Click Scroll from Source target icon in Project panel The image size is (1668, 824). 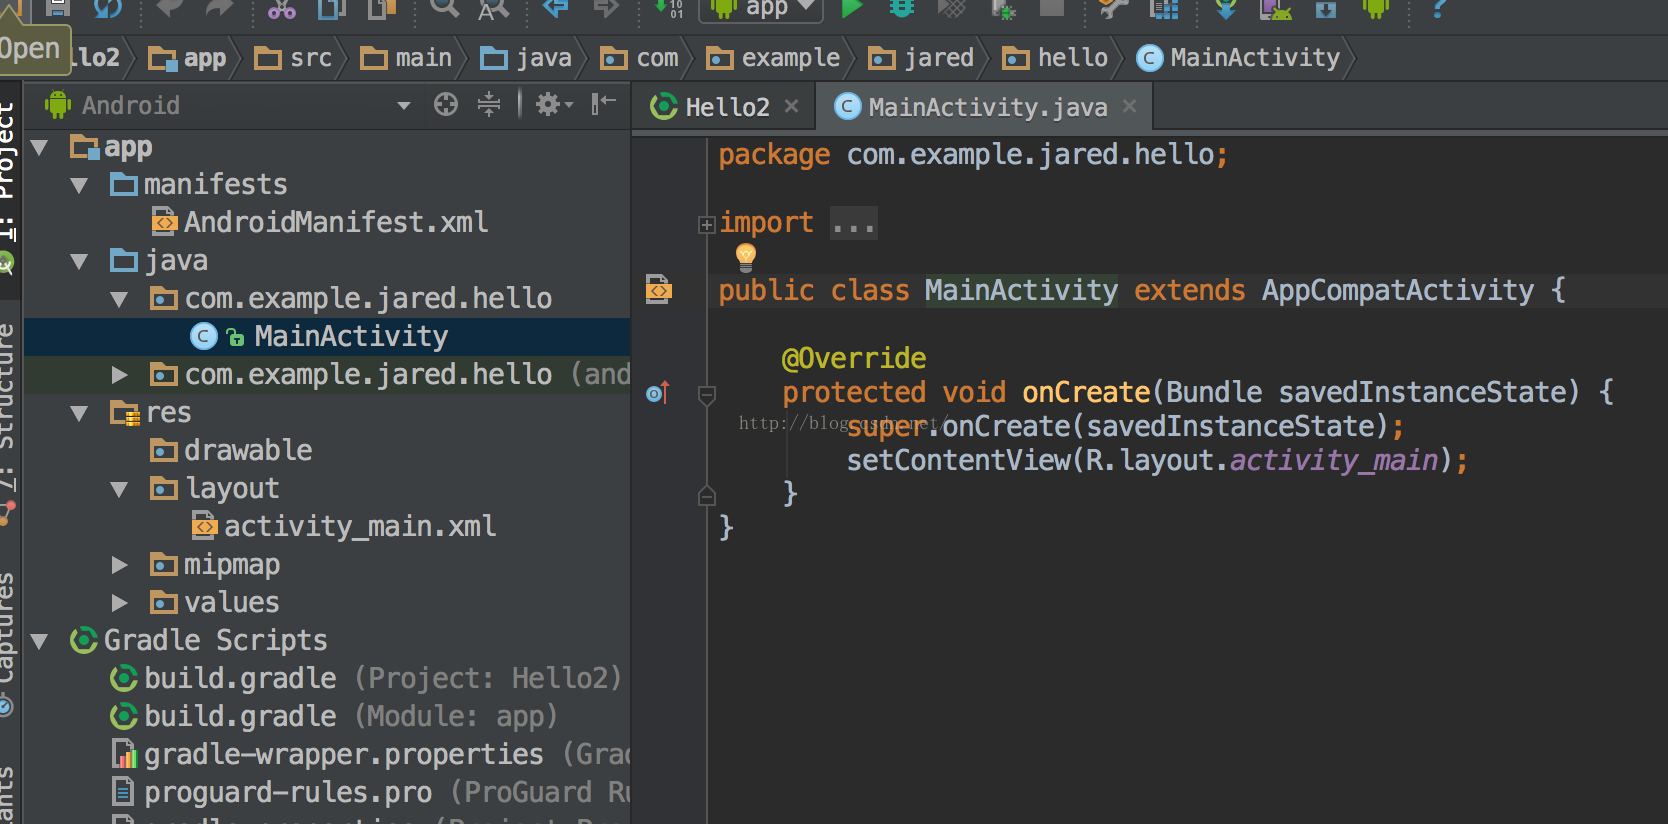(446, 104)
